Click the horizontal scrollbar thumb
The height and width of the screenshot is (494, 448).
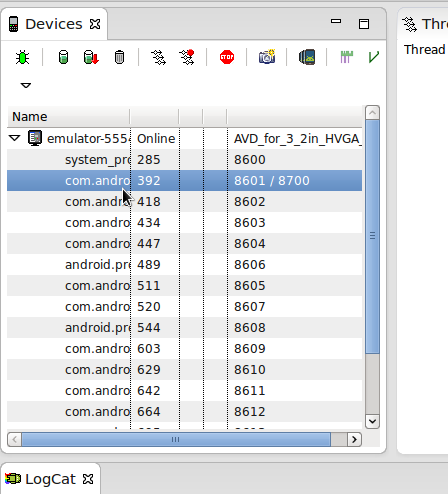[x=176, y=440]
